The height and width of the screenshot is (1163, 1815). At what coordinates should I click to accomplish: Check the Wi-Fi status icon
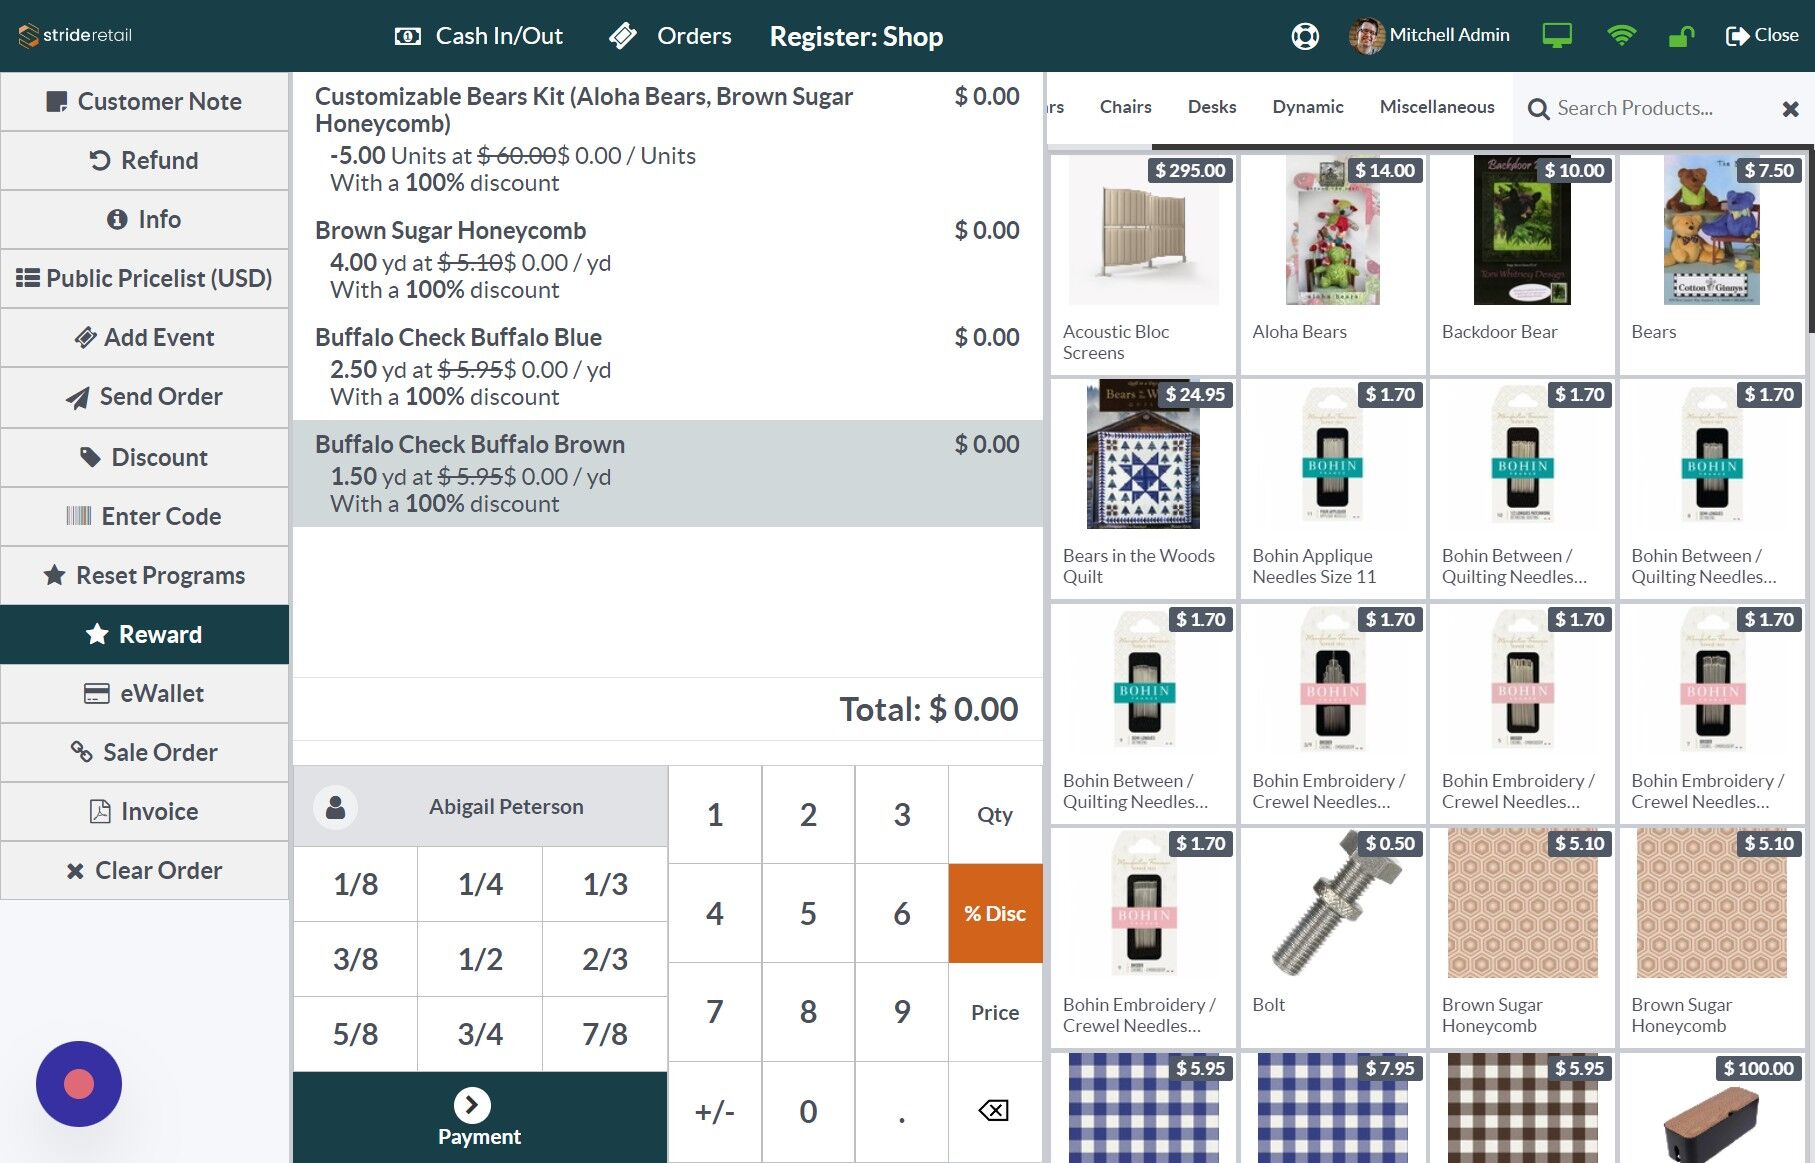point(1621,35)
